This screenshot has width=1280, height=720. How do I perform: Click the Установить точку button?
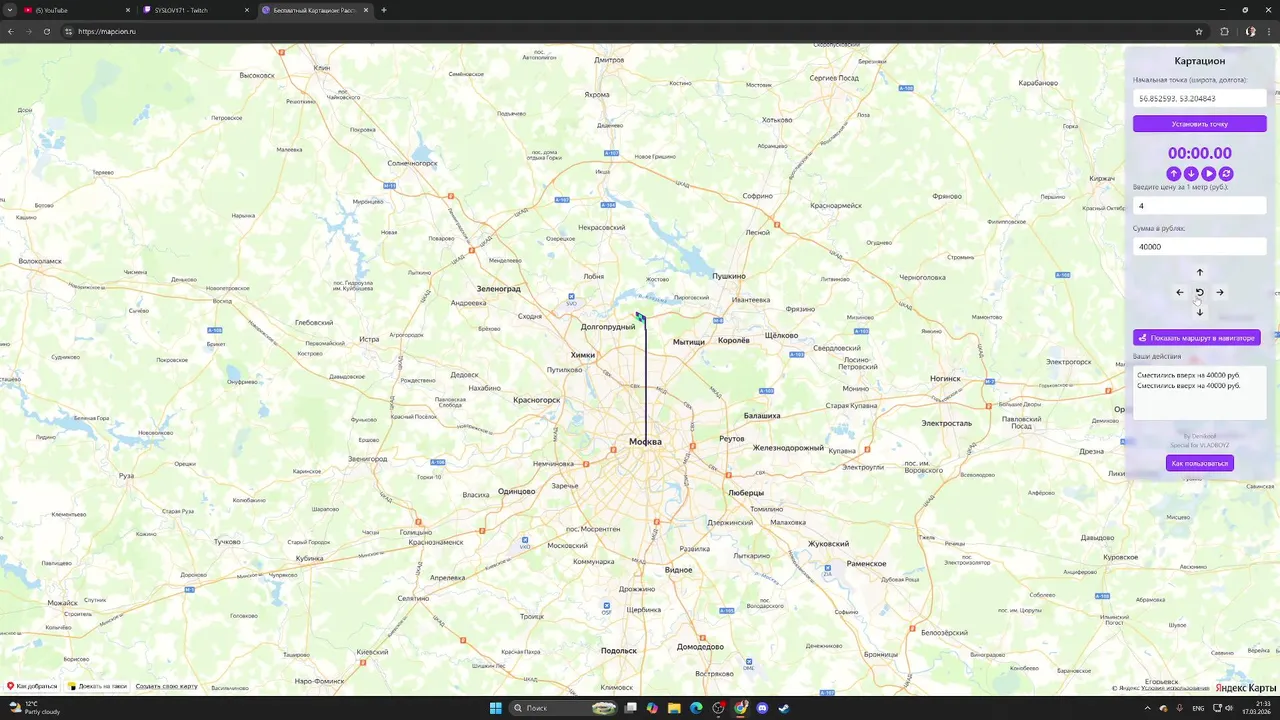tap(1199, 124)
